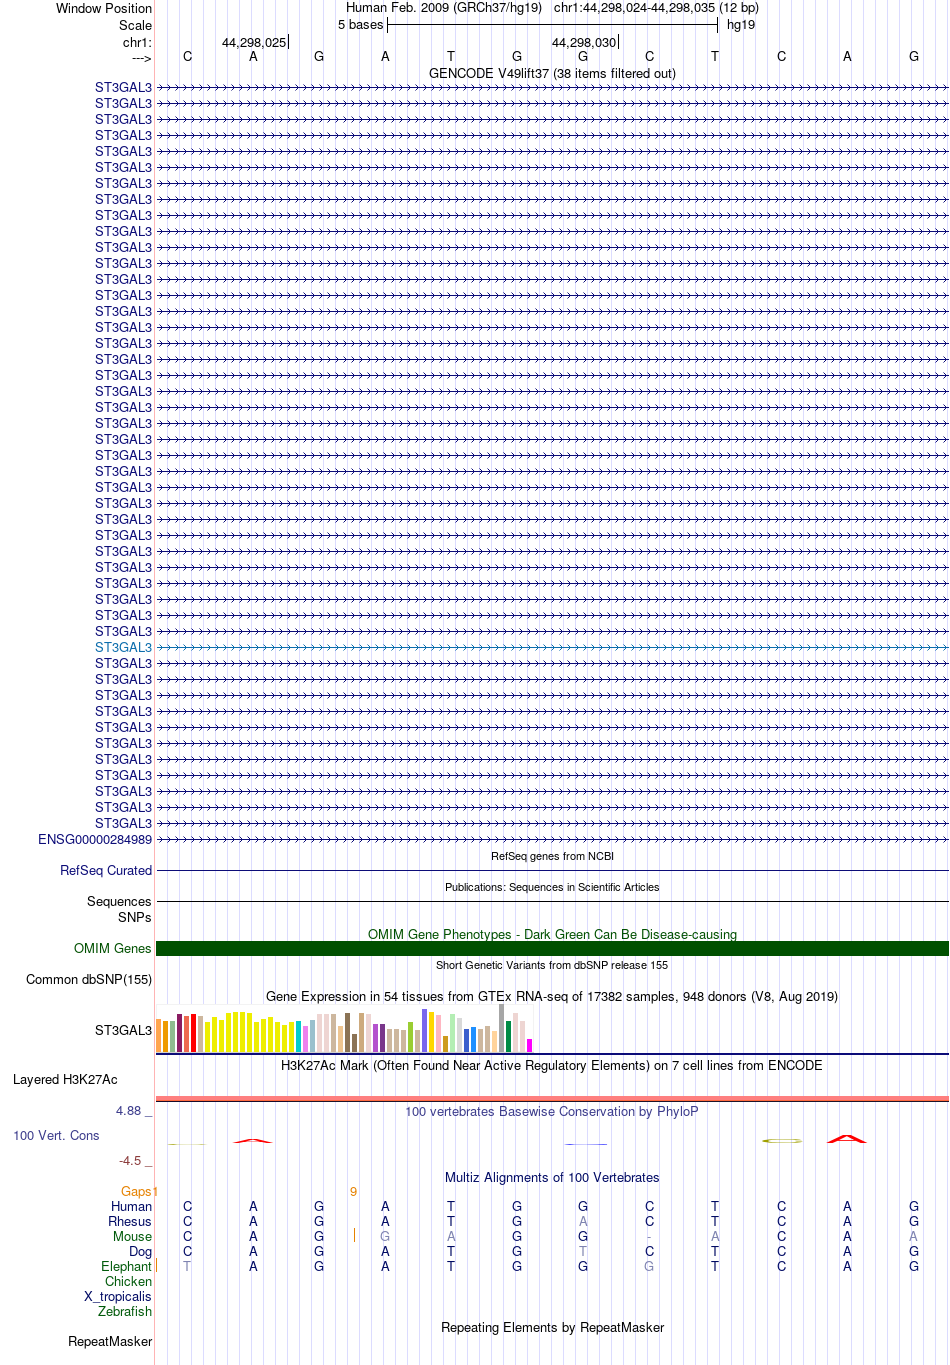This screenshot has width=950, height=1365.
Task: Click the red H3K27Ac signal bar
Action: point(552,1098)
